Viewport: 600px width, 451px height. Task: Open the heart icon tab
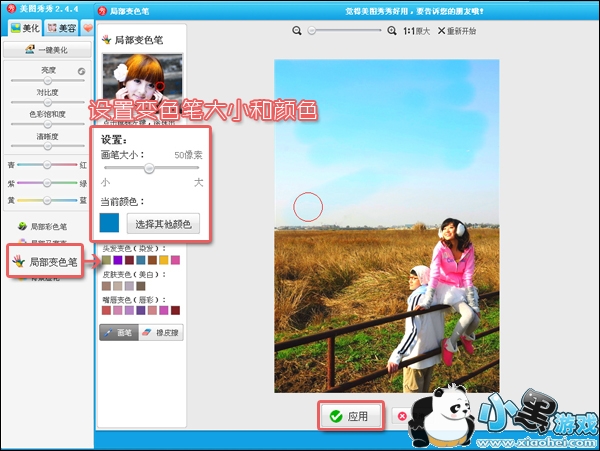pos(88,28)
